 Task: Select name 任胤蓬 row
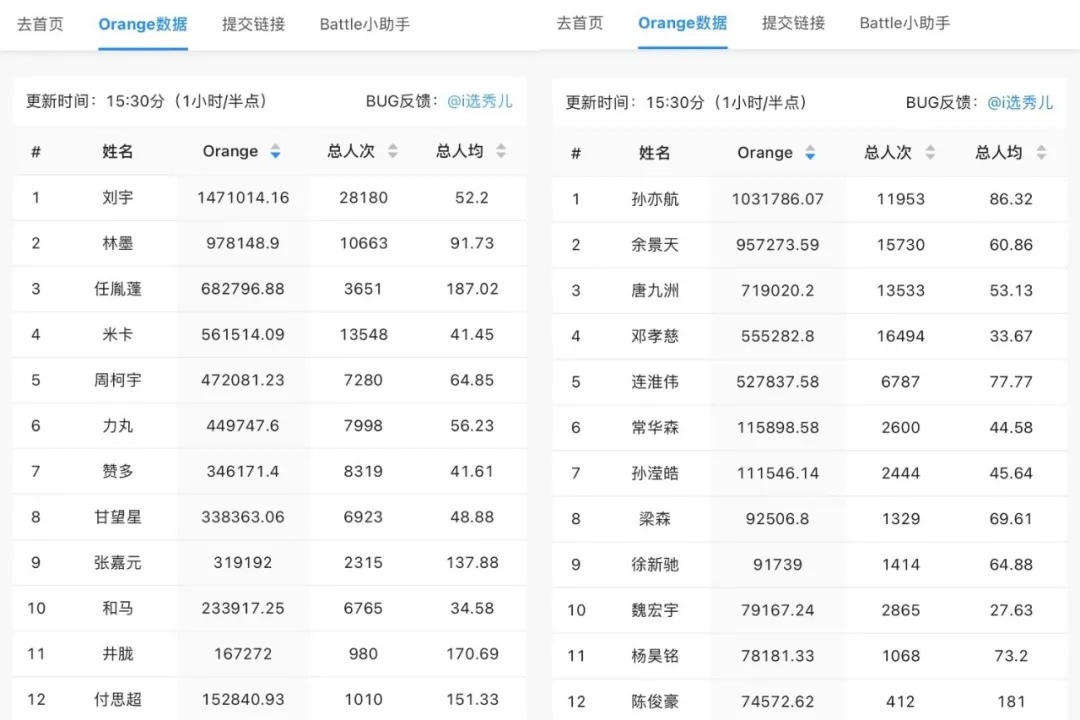tap(118, 289)
